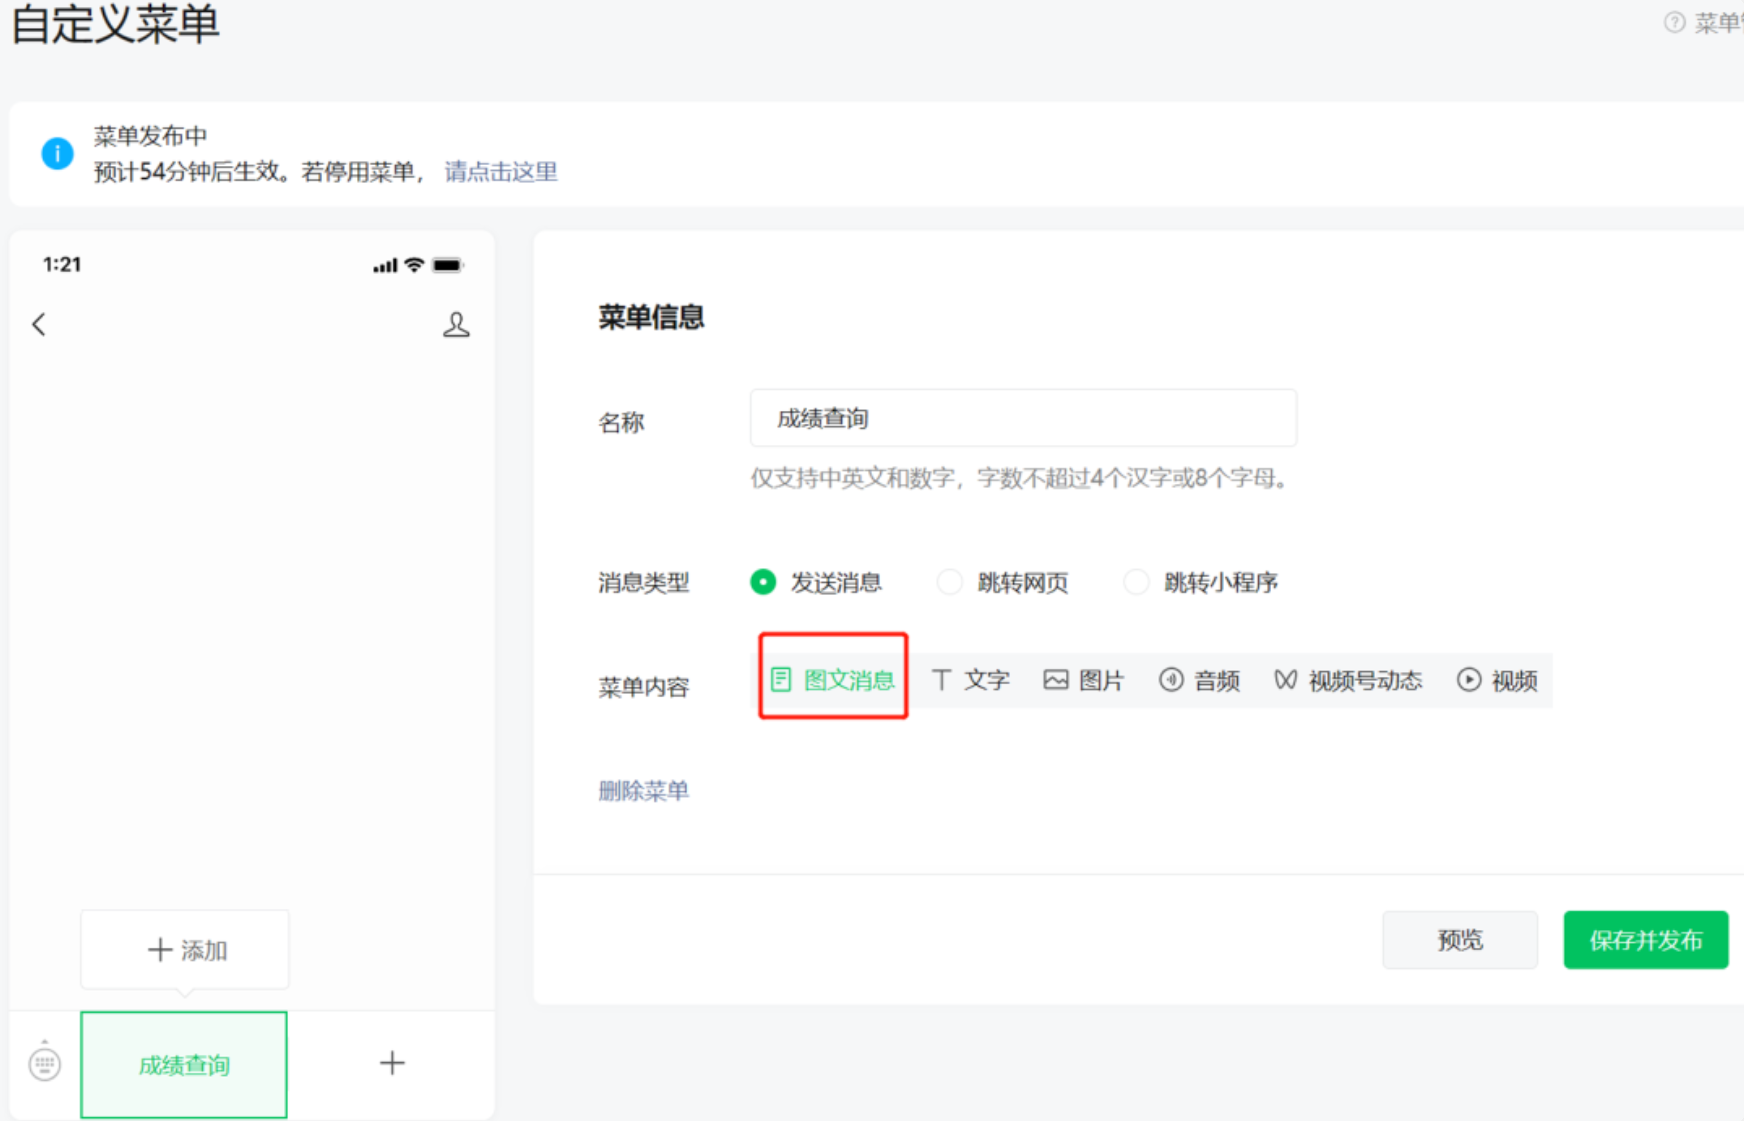This screenshot has width=1744, height=1121.
Task: Switch to the 文字 text tab
Action: (x=970, y=681)
